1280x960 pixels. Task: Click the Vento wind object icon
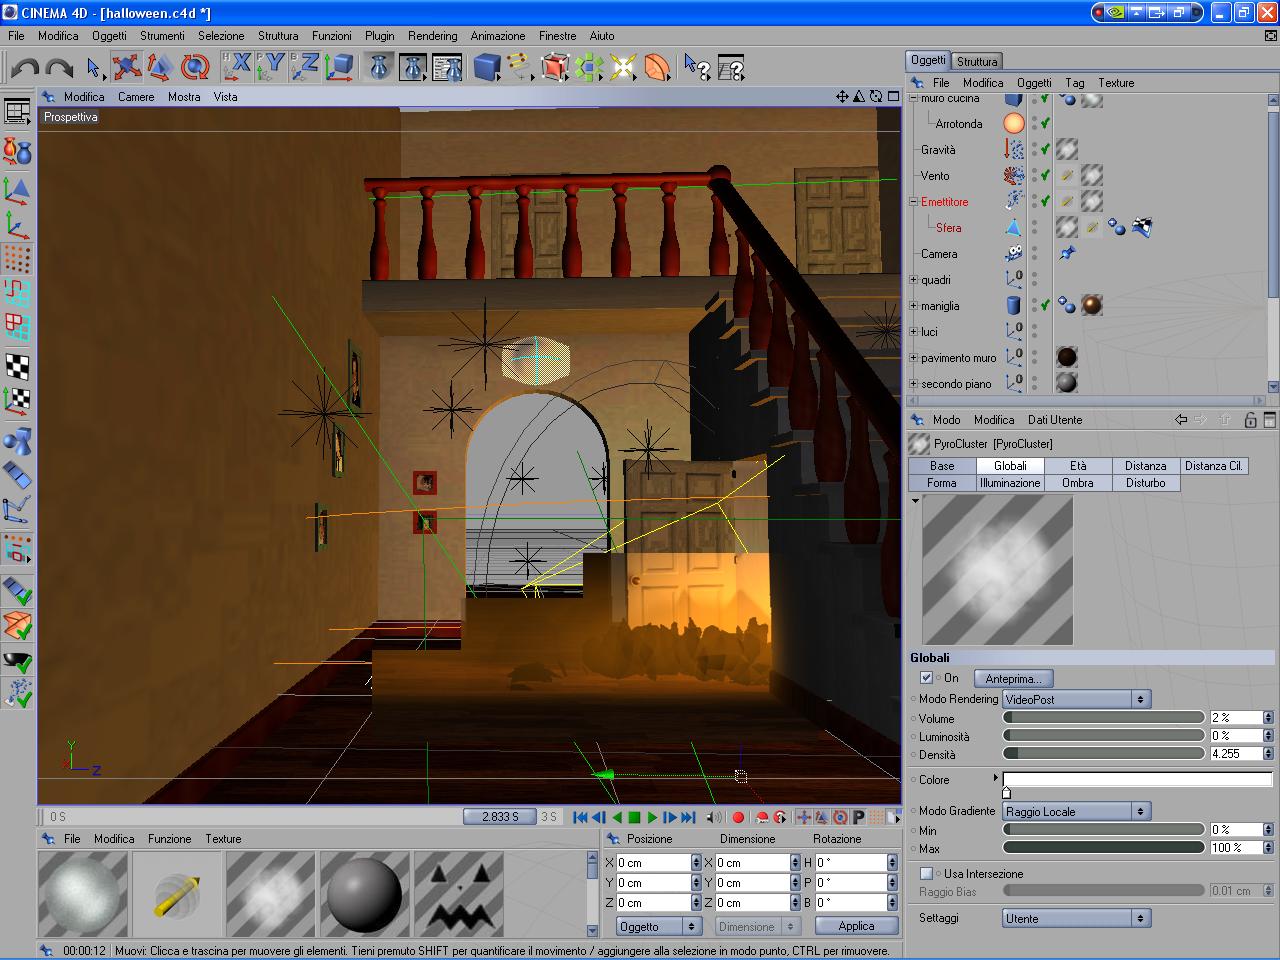tap(1014, 175)
